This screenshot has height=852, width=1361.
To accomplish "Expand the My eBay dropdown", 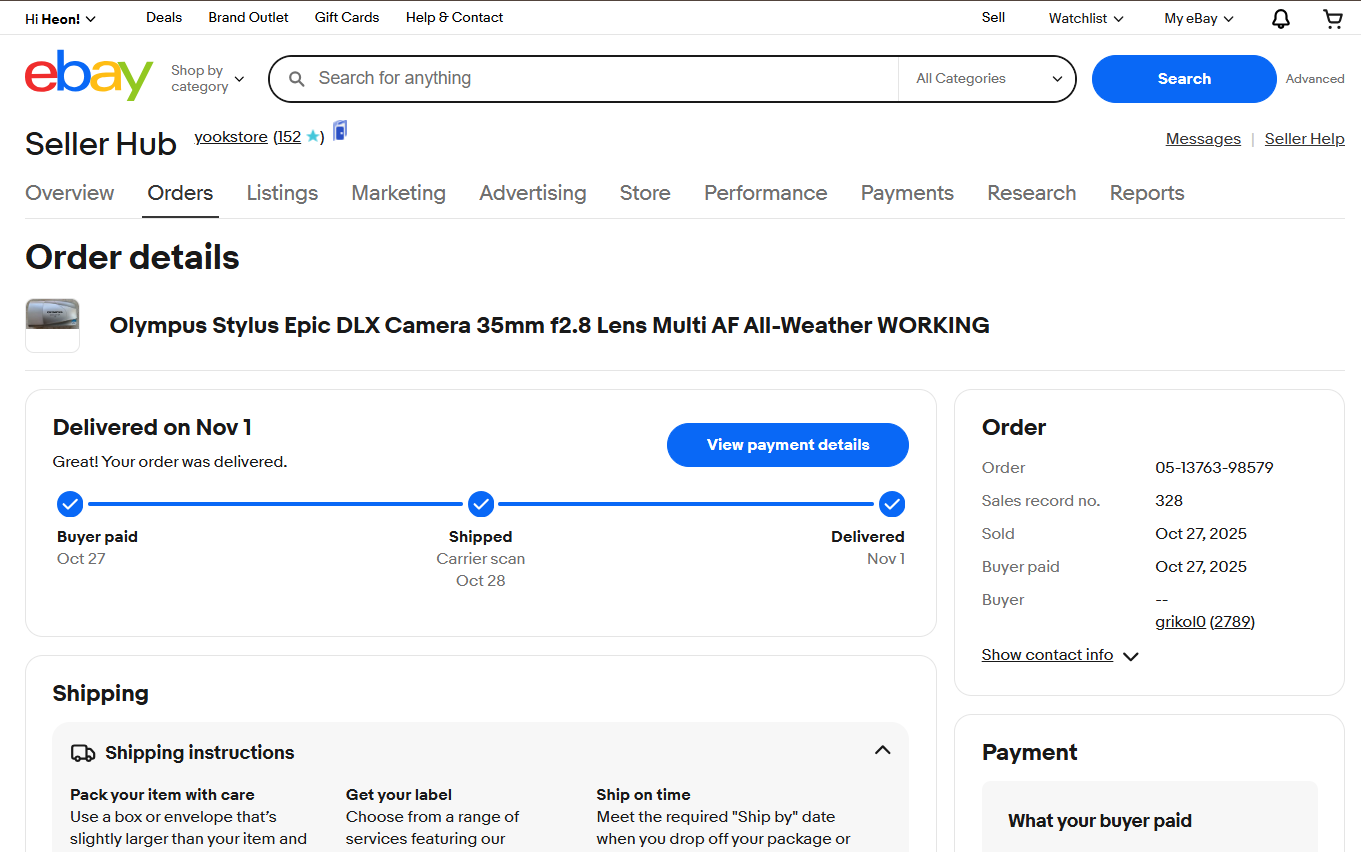I will (1199, 18).
